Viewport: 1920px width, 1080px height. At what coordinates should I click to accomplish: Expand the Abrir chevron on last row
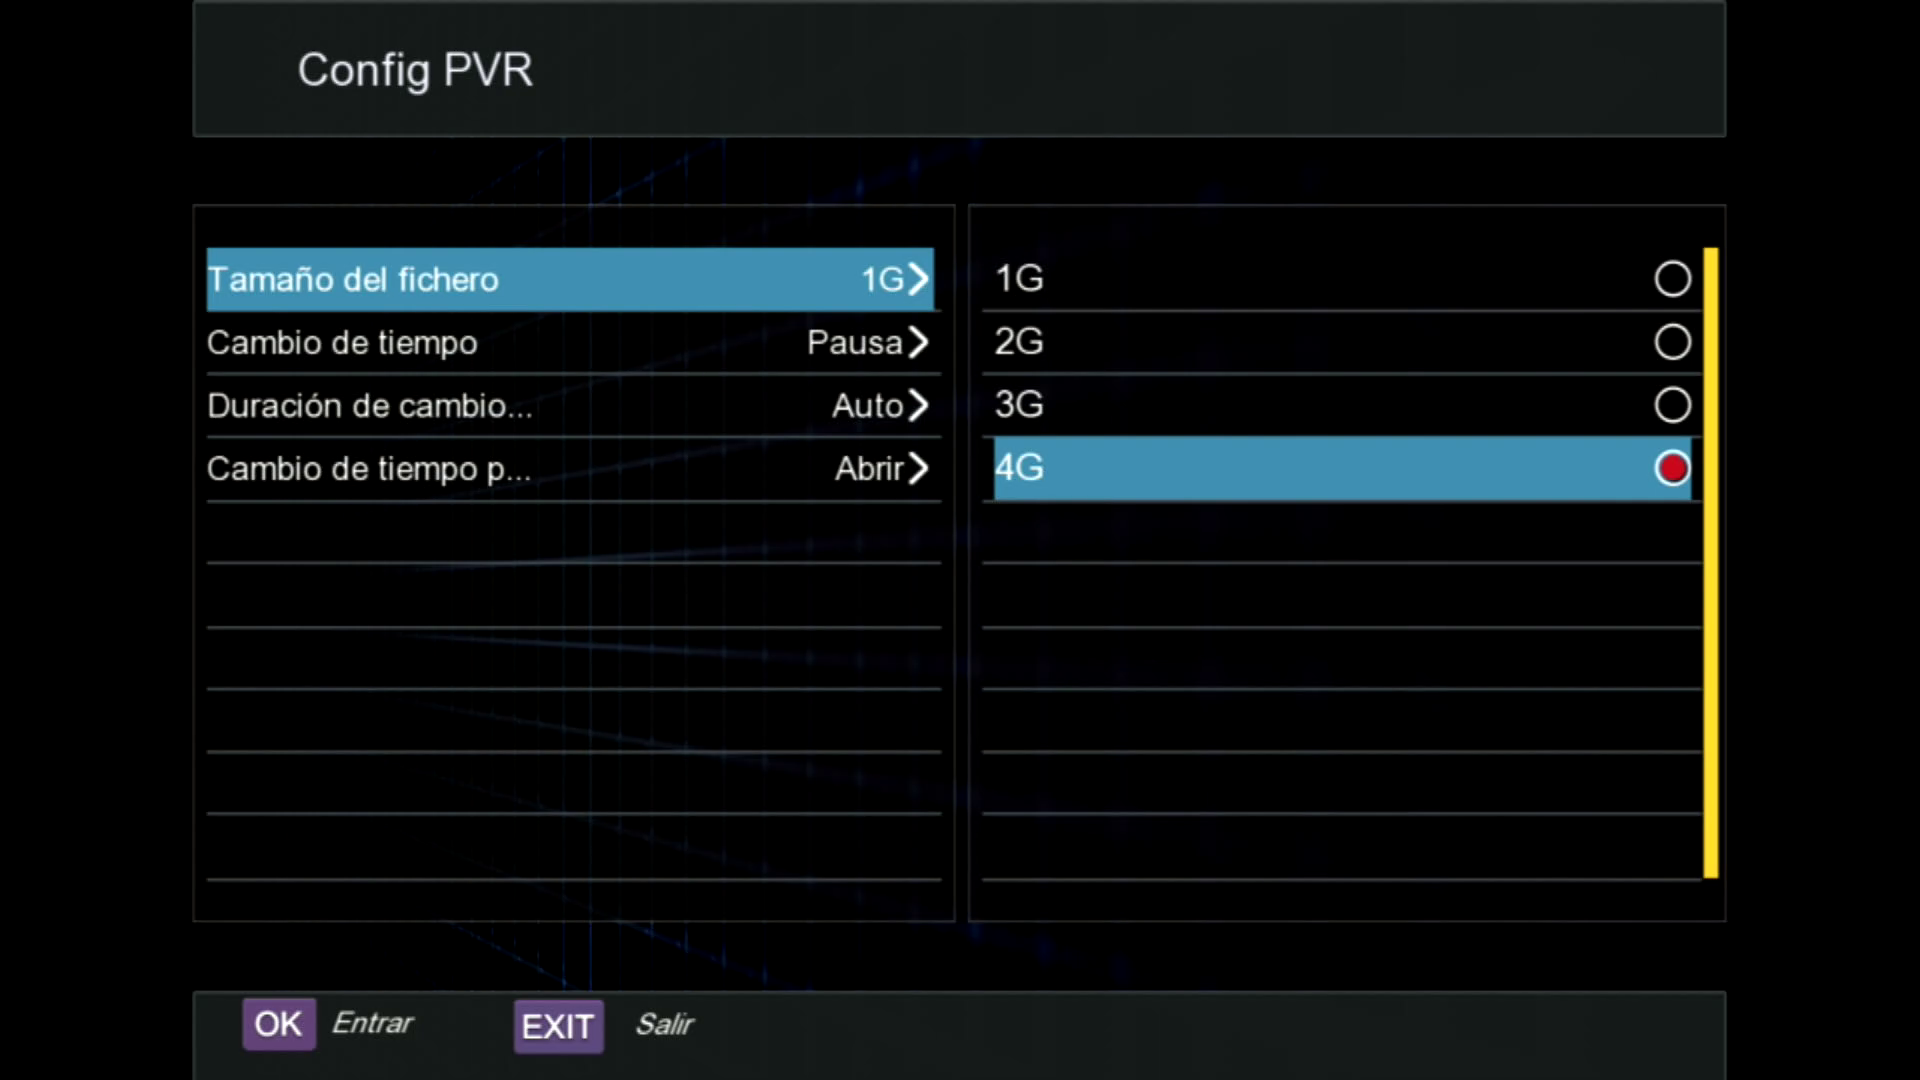918,468
